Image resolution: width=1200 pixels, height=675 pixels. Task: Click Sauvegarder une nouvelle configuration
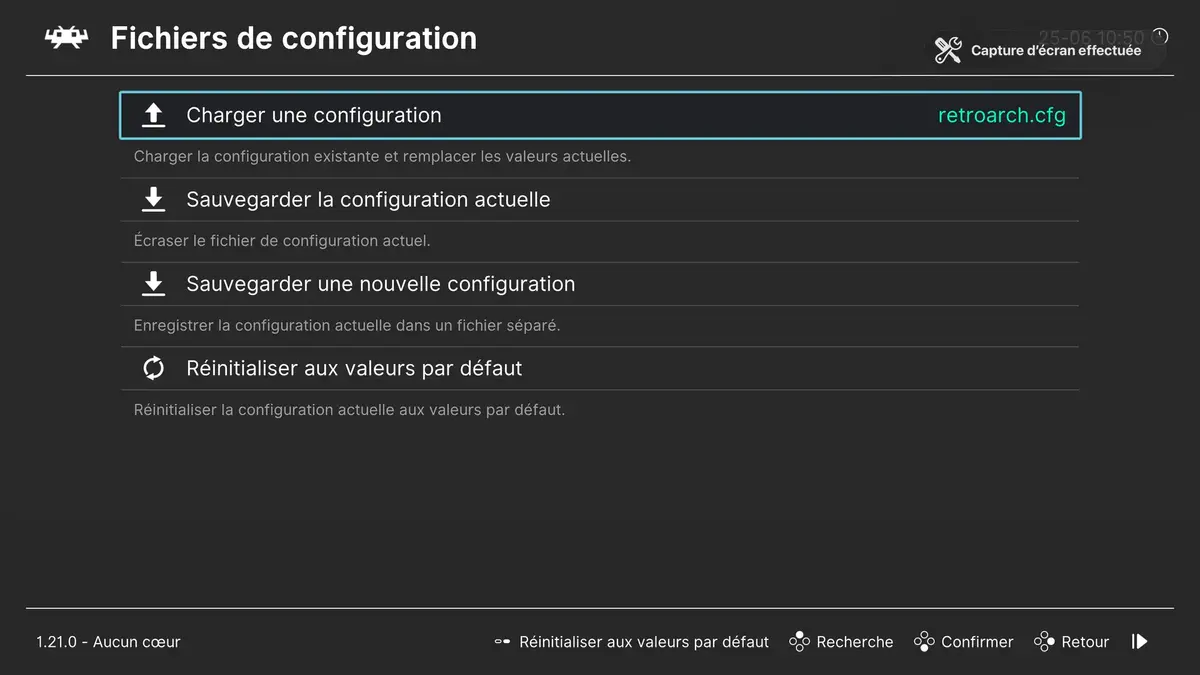pyautogui.click(x=380, y=283)
